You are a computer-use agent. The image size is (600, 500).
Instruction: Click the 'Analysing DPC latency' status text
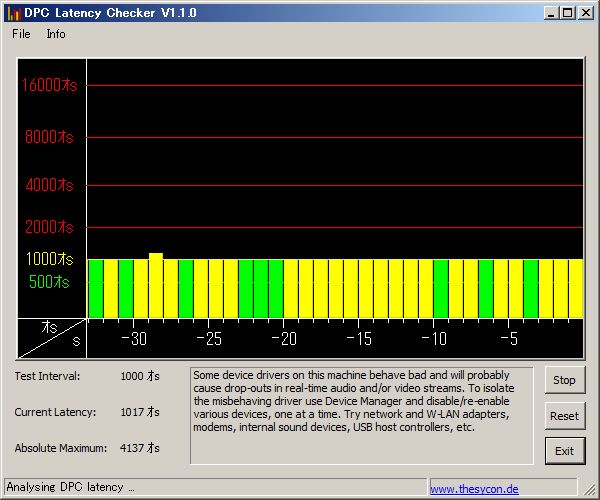(70, 487)
